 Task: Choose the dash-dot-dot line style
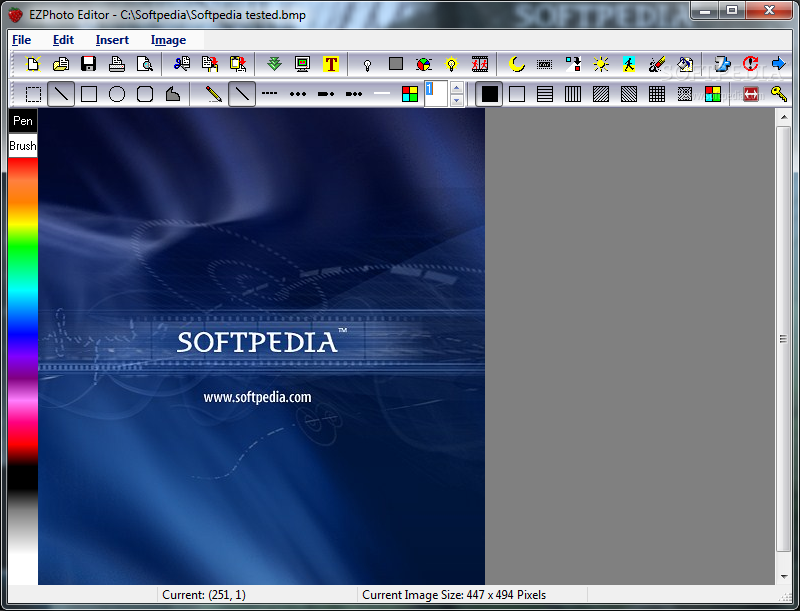(x=354, y=94)
